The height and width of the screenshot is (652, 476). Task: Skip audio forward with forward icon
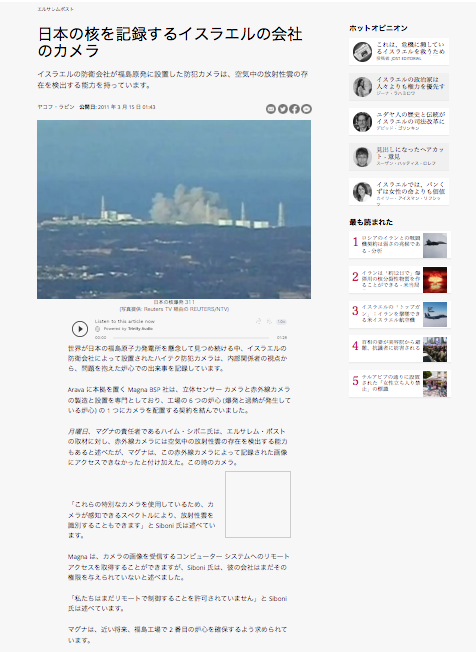tap(269, 321)
